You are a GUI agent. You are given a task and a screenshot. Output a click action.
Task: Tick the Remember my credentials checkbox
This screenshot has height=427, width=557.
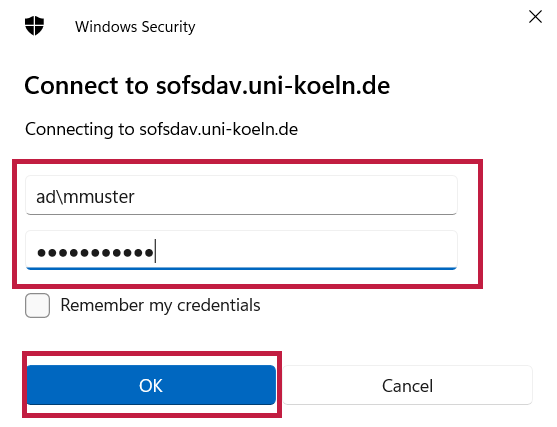37,305
